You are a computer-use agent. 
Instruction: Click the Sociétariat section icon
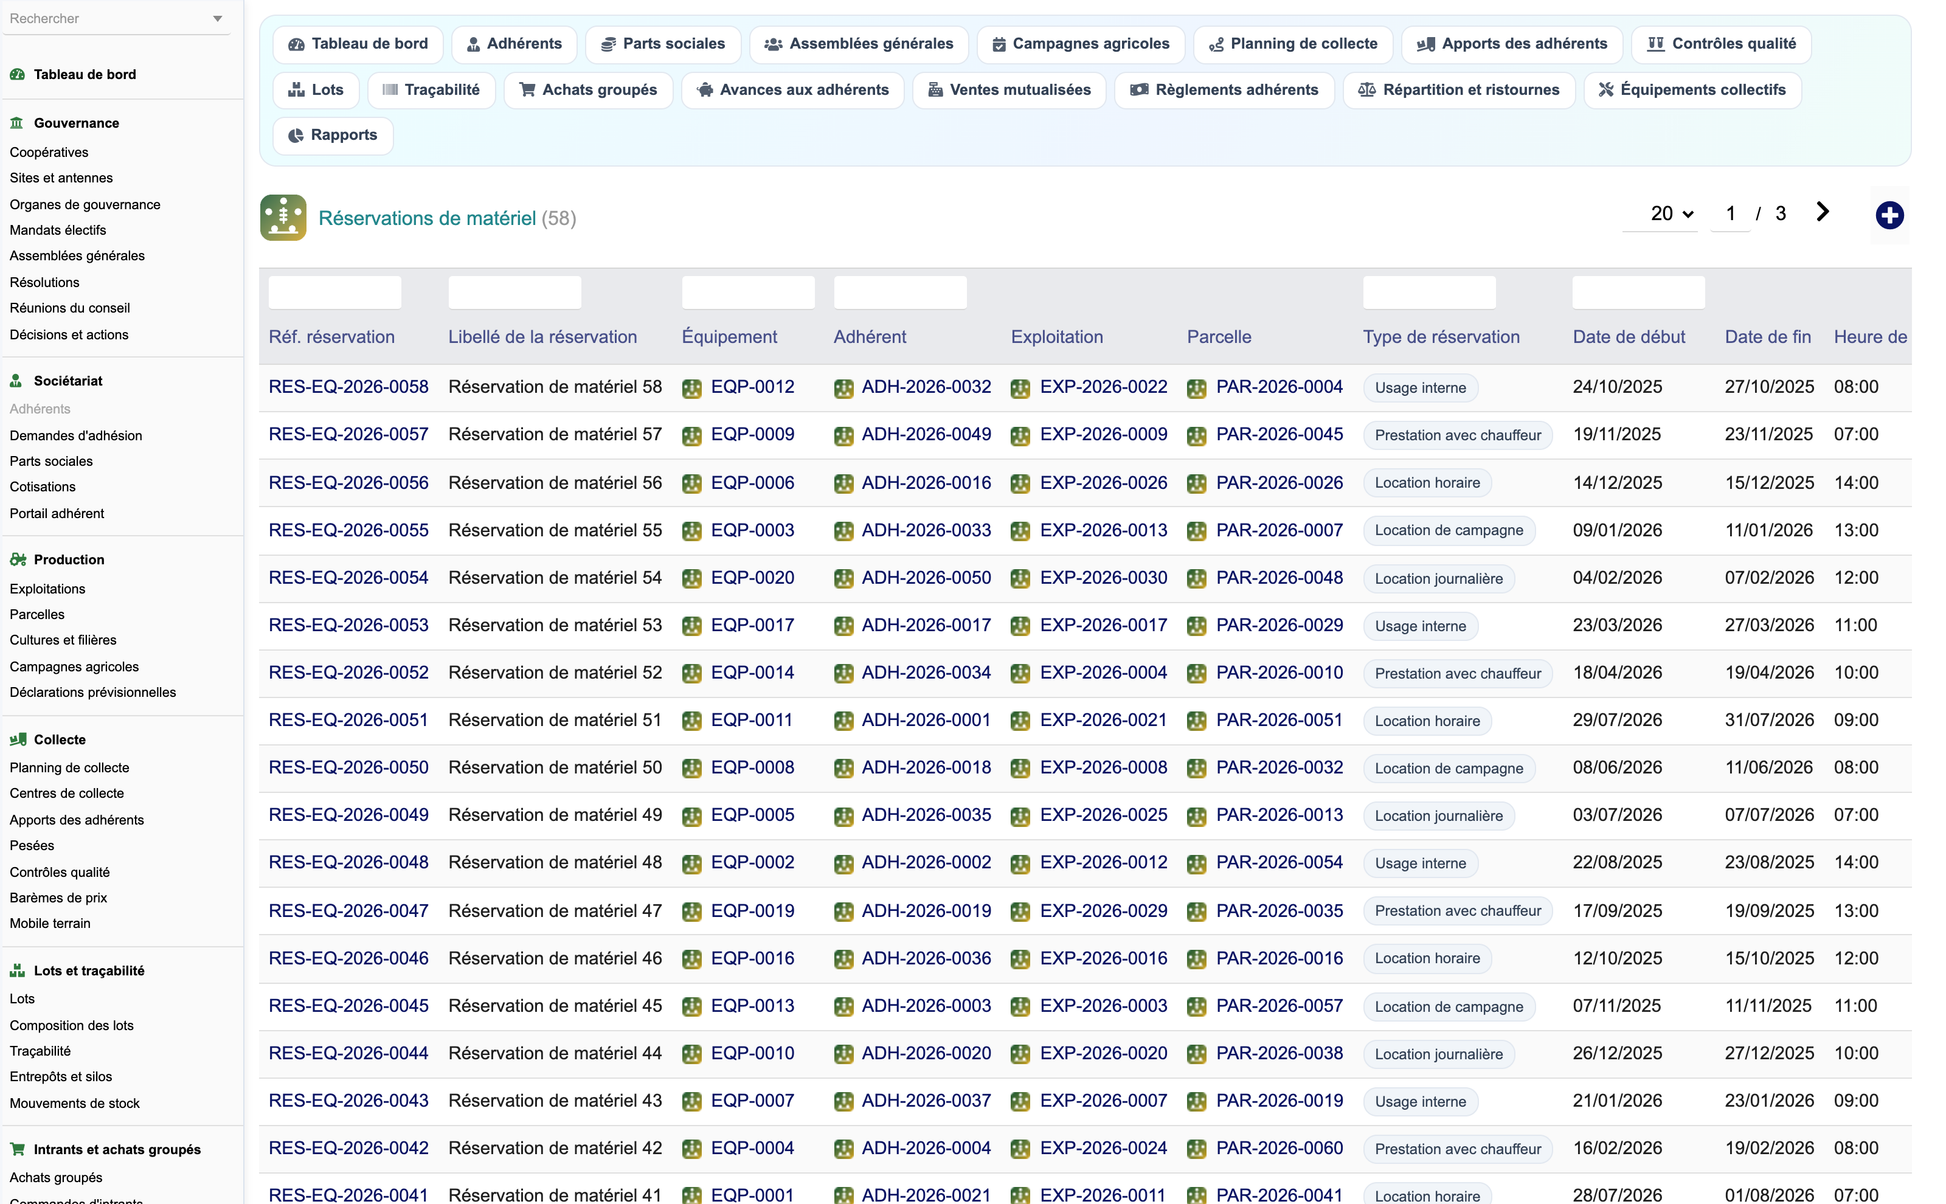[x=16, y=381]
